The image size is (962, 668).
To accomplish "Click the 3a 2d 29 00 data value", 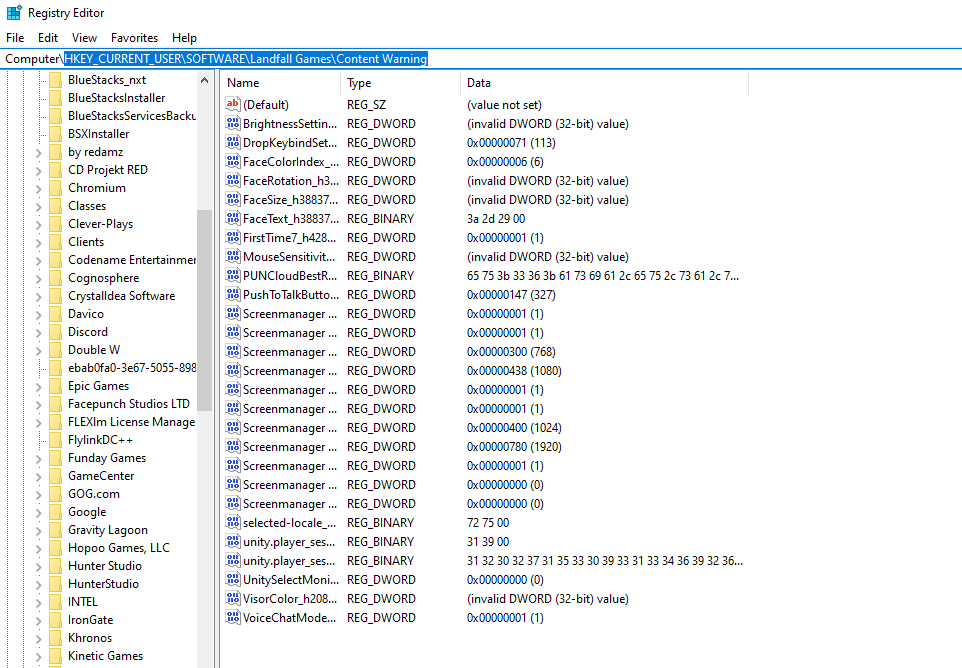I will click(496, 218).
